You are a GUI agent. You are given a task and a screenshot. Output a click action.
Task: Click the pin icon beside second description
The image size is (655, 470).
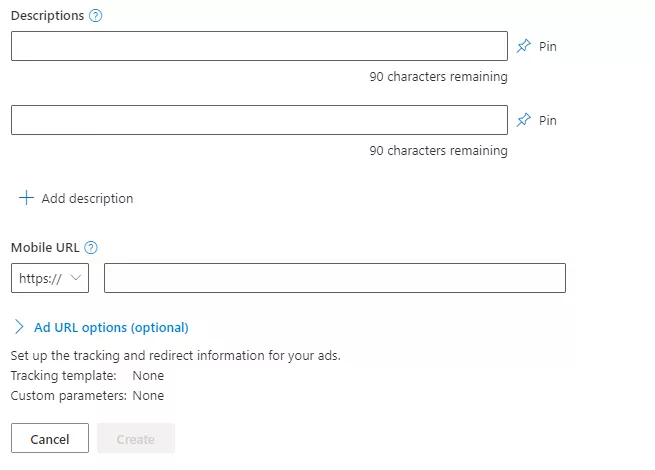[523, 120]
